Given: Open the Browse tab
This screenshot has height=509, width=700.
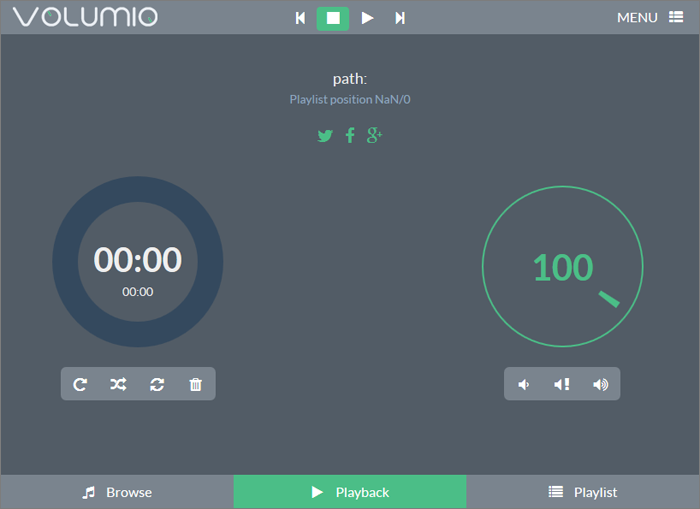Looking at the screenshot, I should 117,492.
